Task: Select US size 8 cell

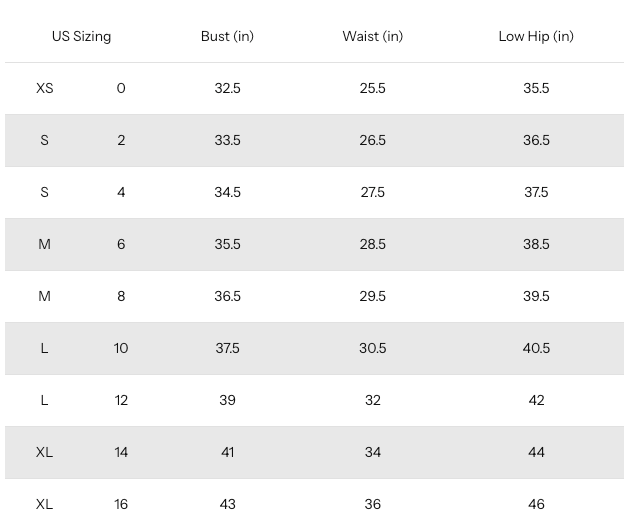Action: (x=121, y=296)
